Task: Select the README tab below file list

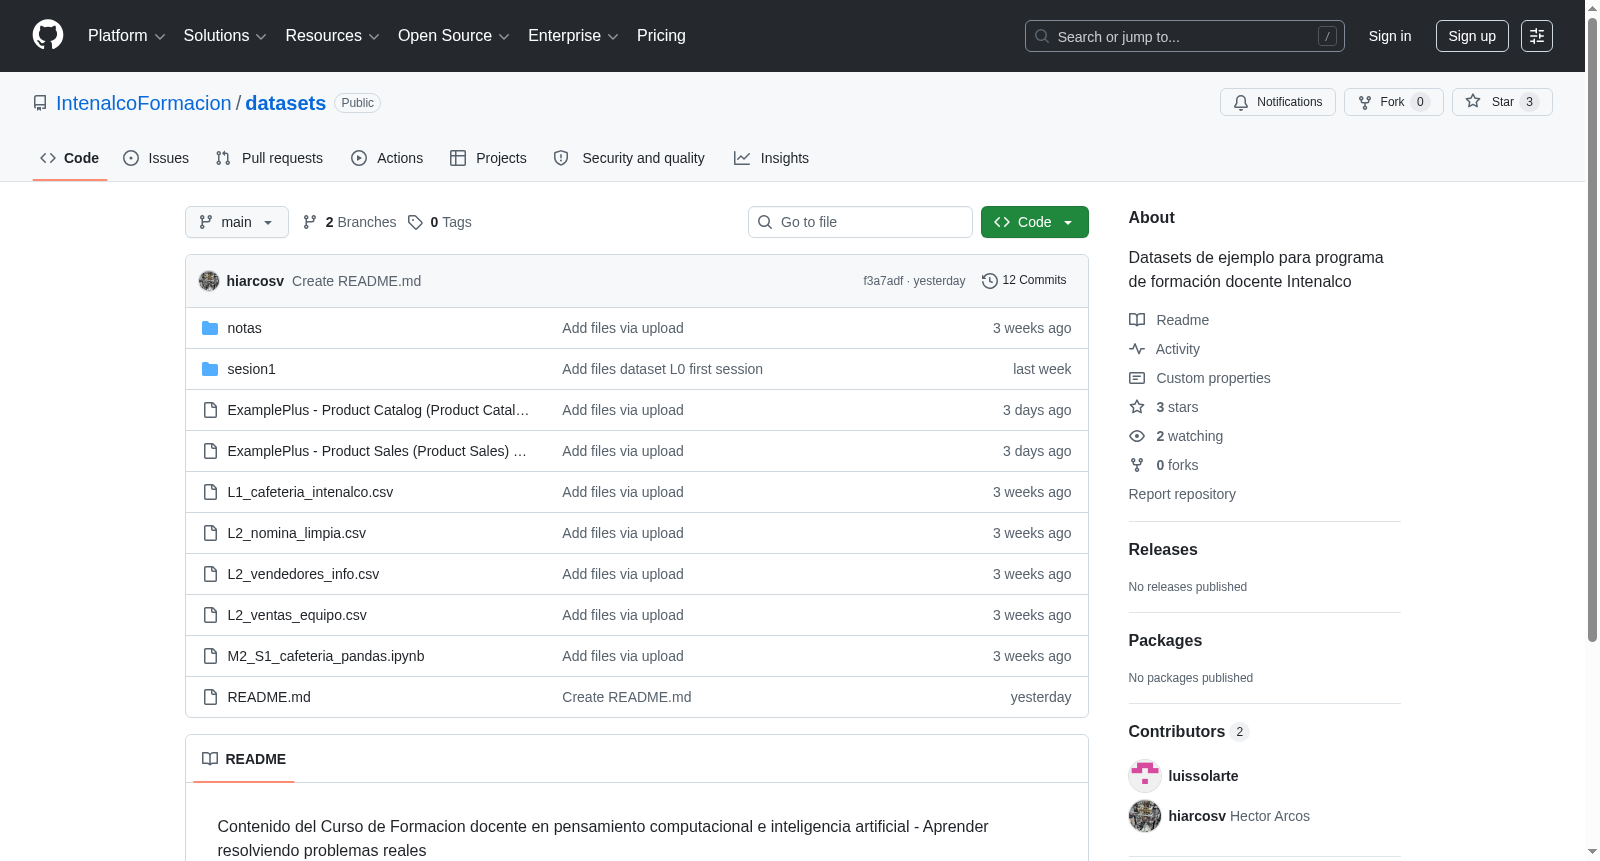Action: tap(244, 759)
